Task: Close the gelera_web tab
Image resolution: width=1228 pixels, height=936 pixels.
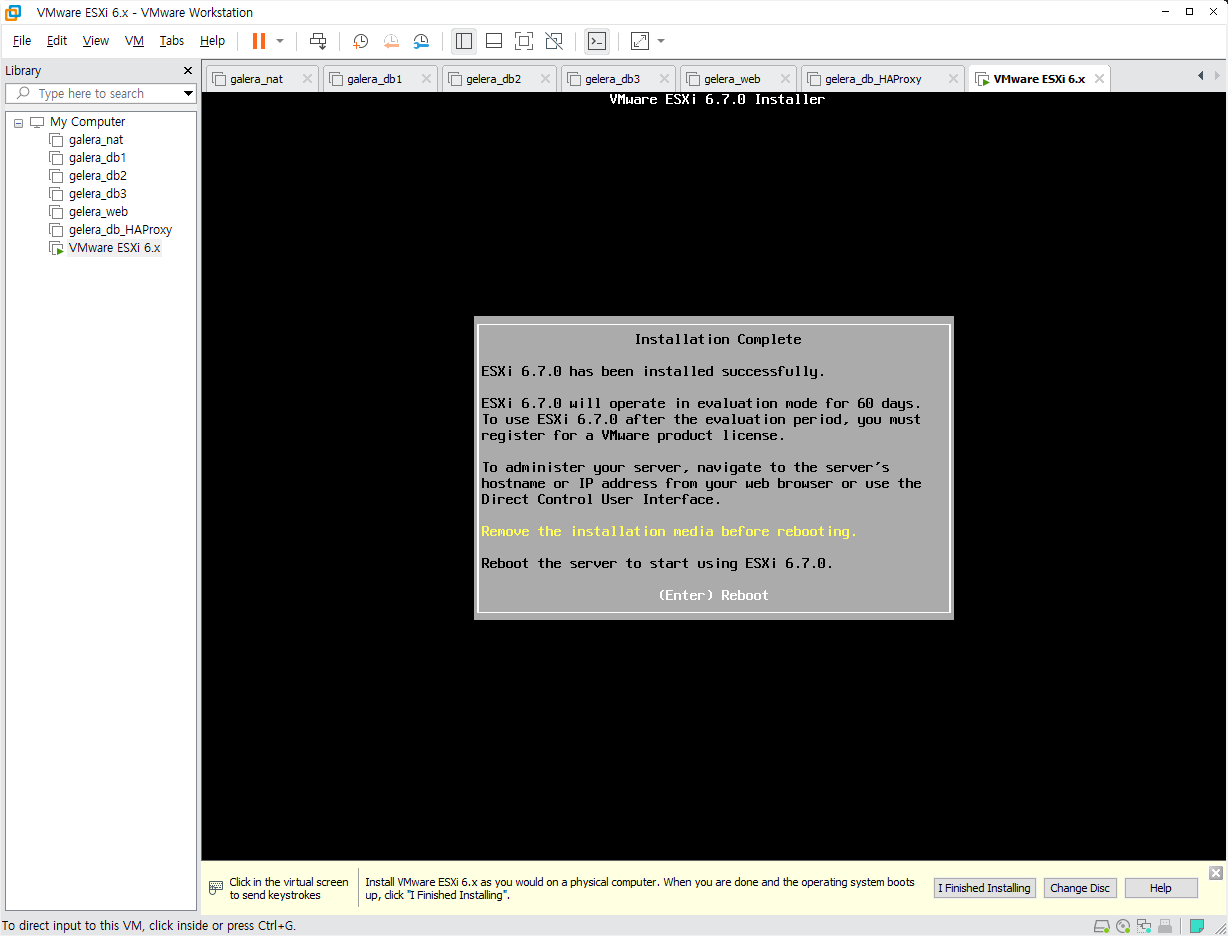Action: pos(785,79)
